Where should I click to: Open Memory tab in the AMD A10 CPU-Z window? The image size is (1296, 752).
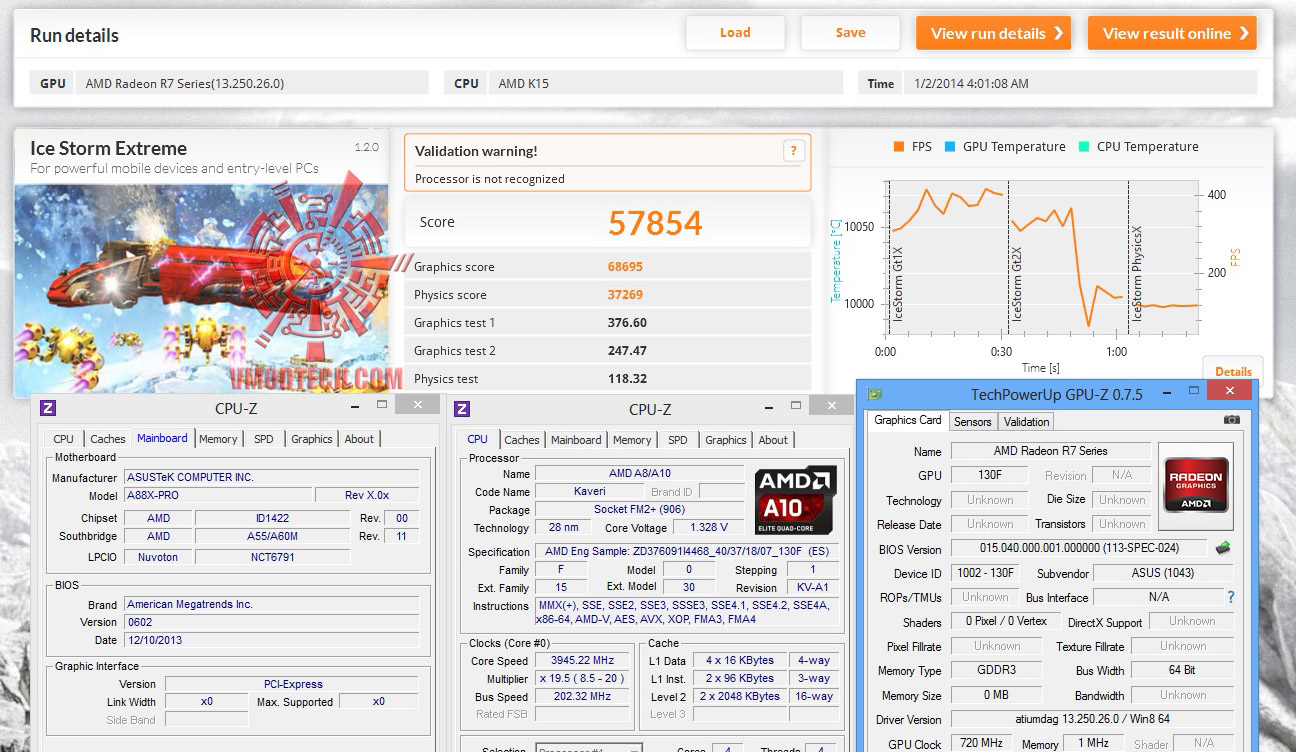pos(632,440)
